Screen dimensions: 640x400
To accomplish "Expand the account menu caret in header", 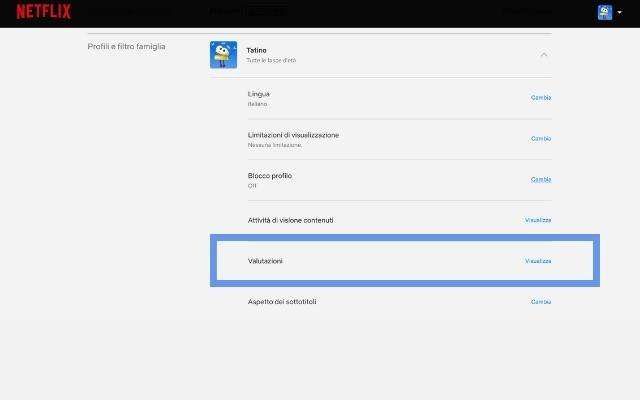I will 620,13.
